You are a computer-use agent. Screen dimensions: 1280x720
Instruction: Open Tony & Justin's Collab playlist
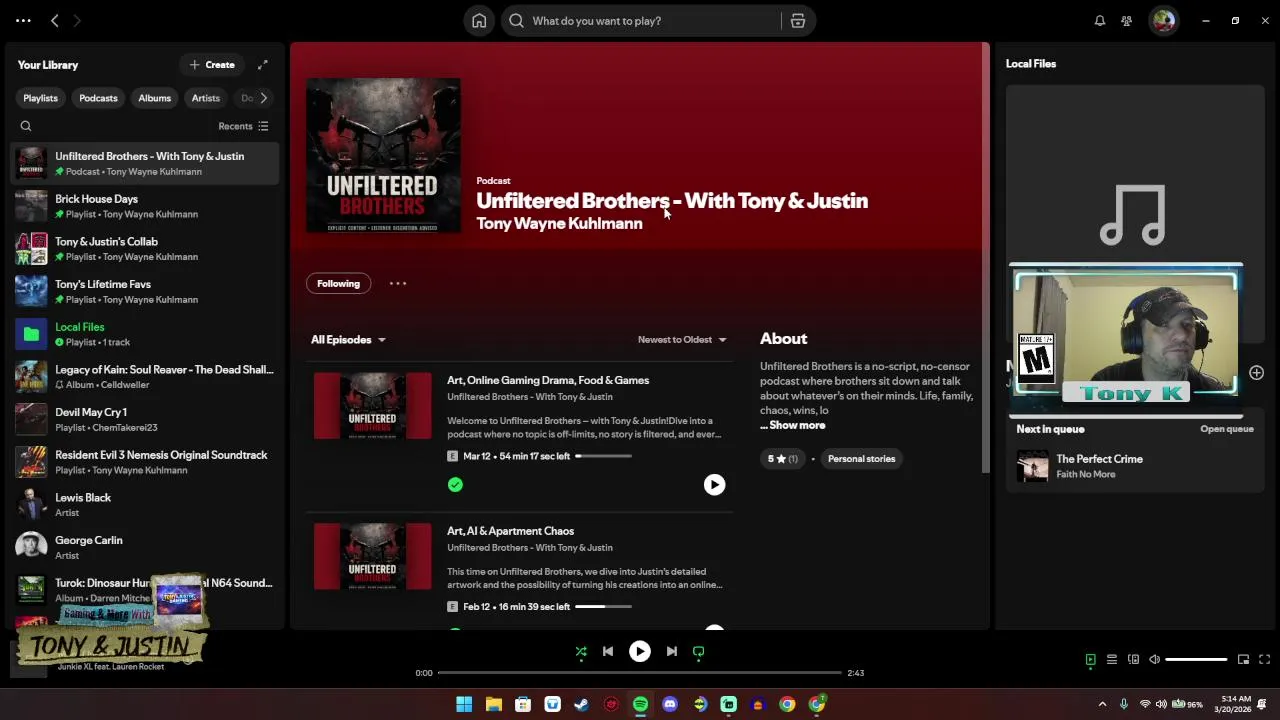pos(145,249)
